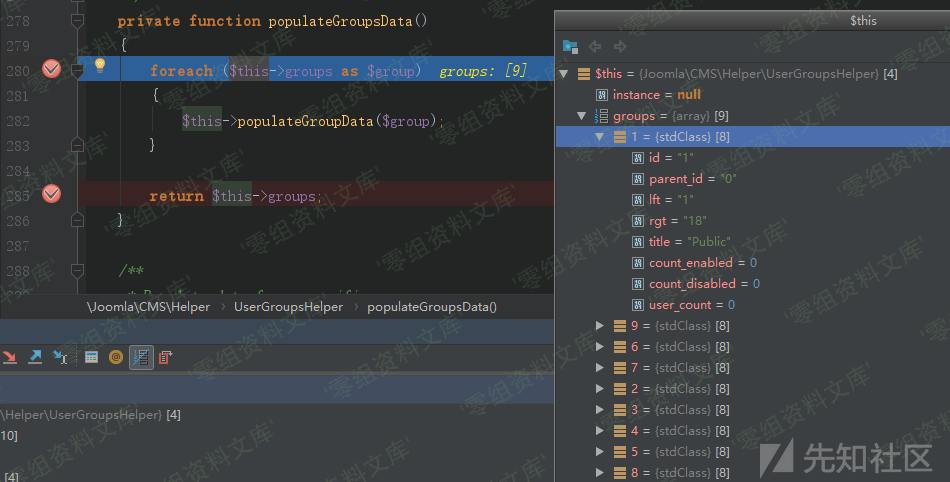Expand the 9 = {stdClass} entry
The width and height of the screenshot is (950, 482).
pyautogui.click(x=600, y=325)
